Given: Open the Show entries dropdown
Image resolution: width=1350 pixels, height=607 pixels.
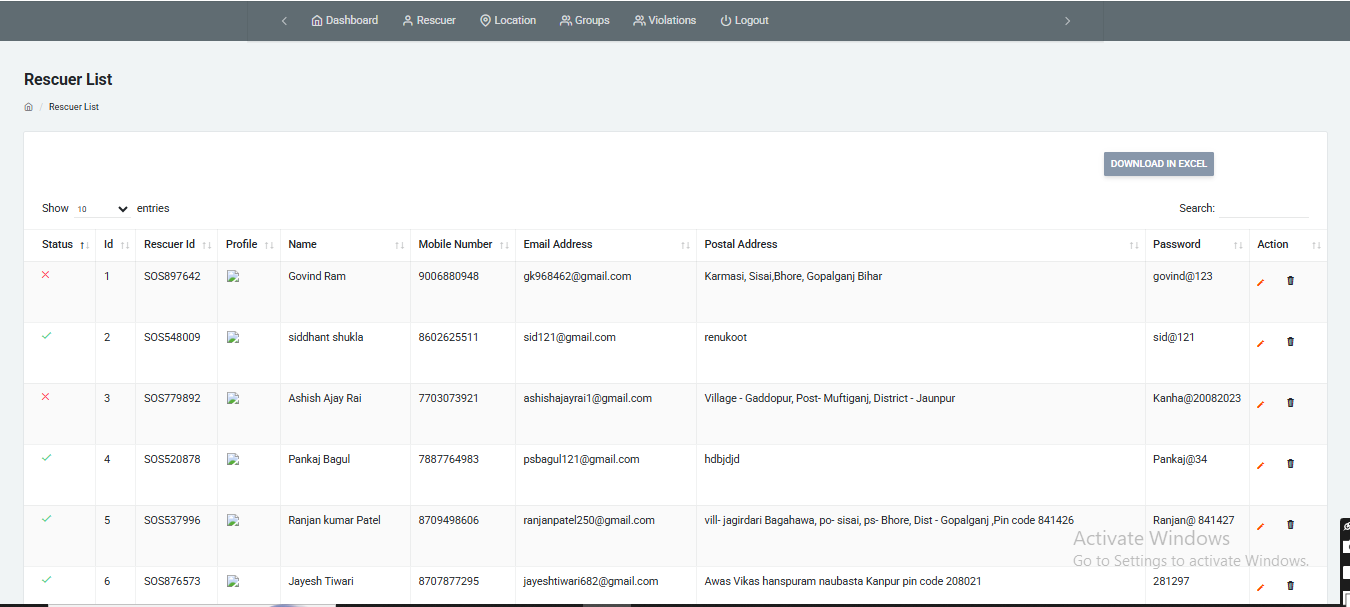Looking at the screenshot, I should point(103,209).
